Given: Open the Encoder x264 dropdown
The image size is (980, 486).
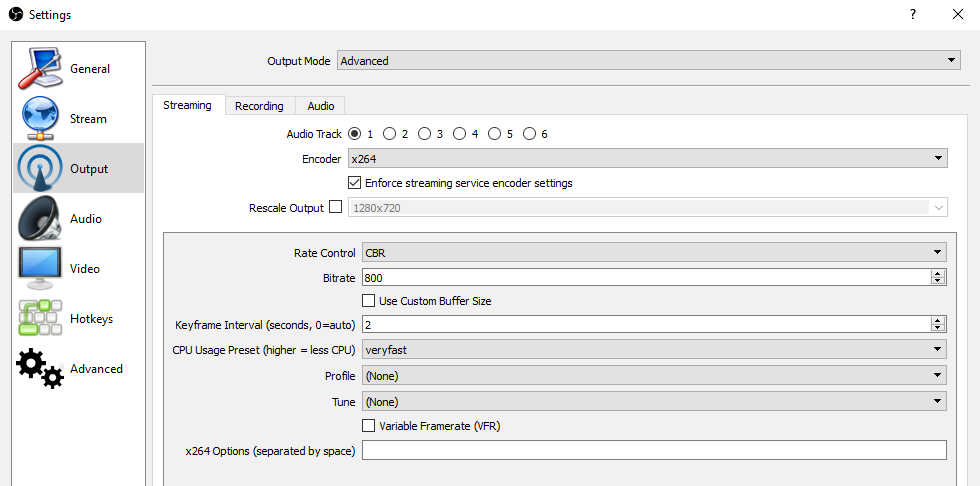Looking at the screenshot, I should [x=647, y=158].
